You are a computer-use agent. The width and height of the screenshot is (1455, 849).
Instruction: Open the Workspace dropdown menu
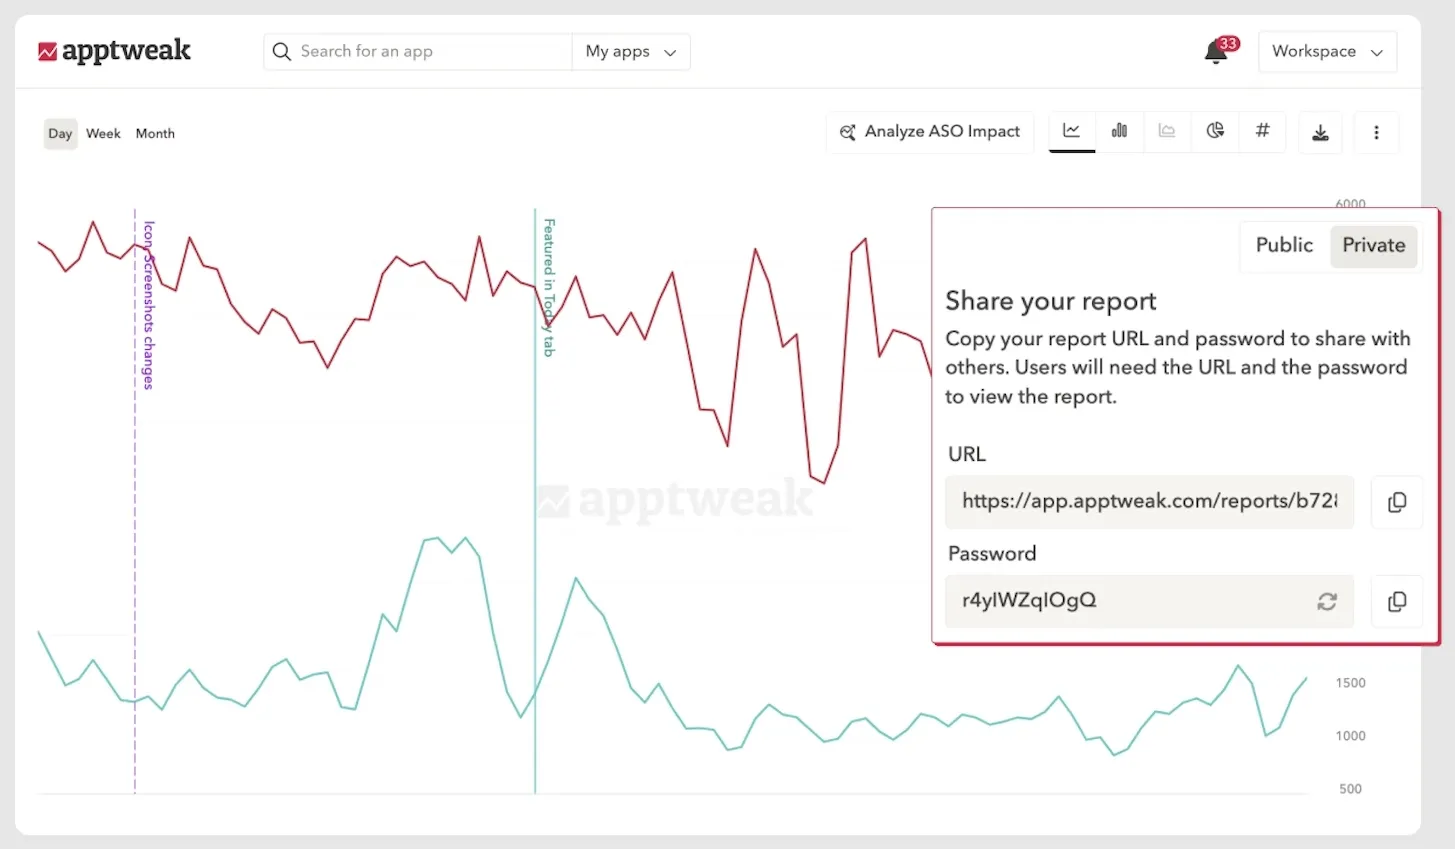pos(1326,52)
